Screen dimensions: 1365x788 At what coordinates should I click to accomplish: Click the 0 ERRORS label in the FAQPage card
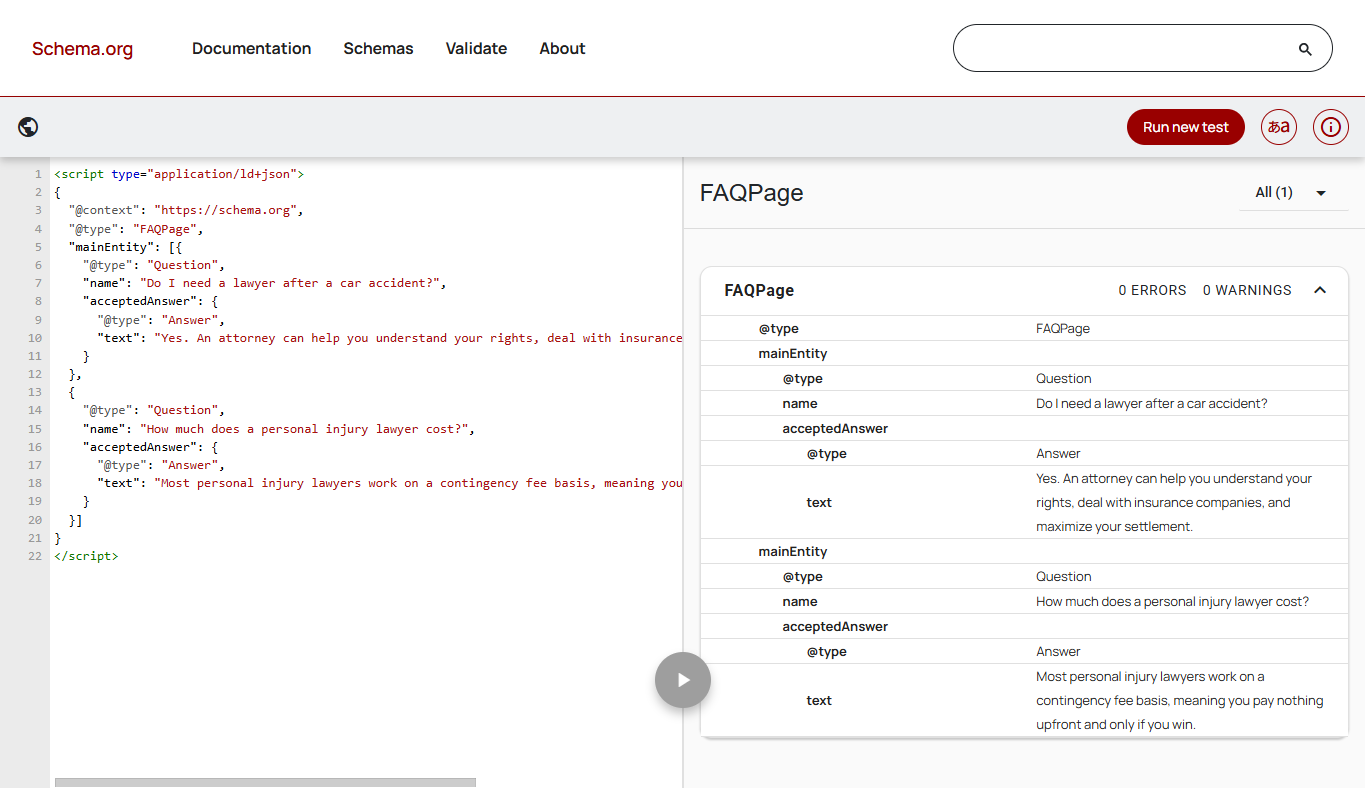coord(1152,290)
